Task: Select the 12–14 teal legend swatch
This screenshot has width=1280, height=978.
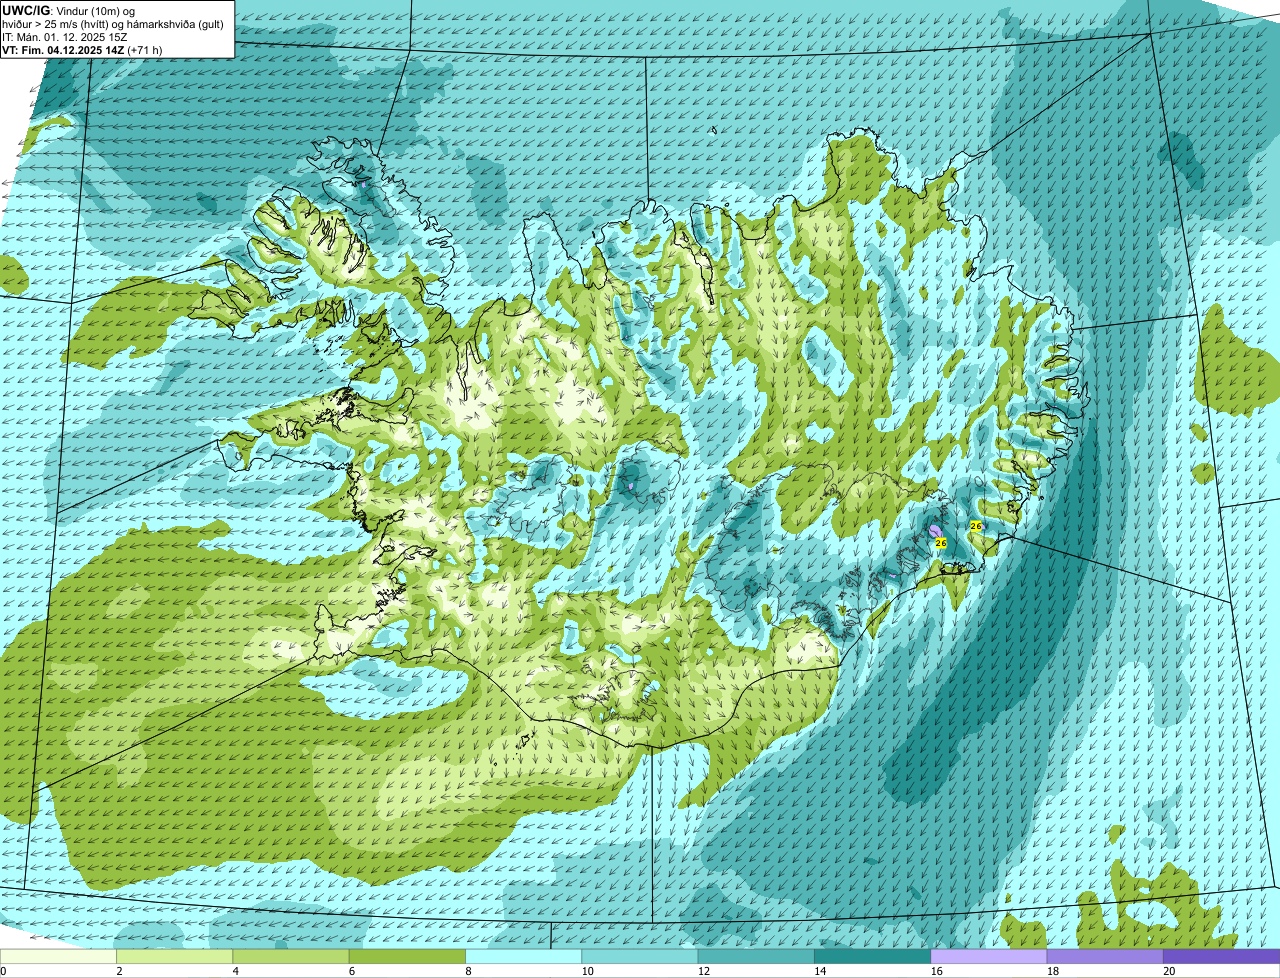Action: [x=756, y=956]
